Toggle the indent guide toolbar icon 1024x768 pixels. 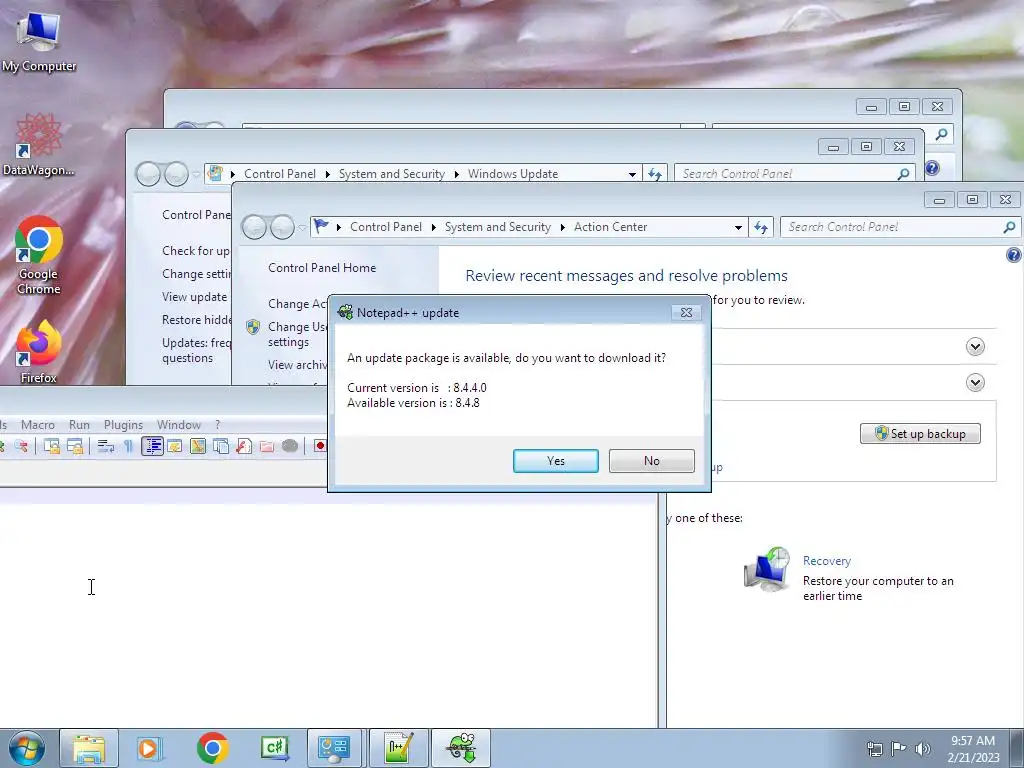coord(152,446)
